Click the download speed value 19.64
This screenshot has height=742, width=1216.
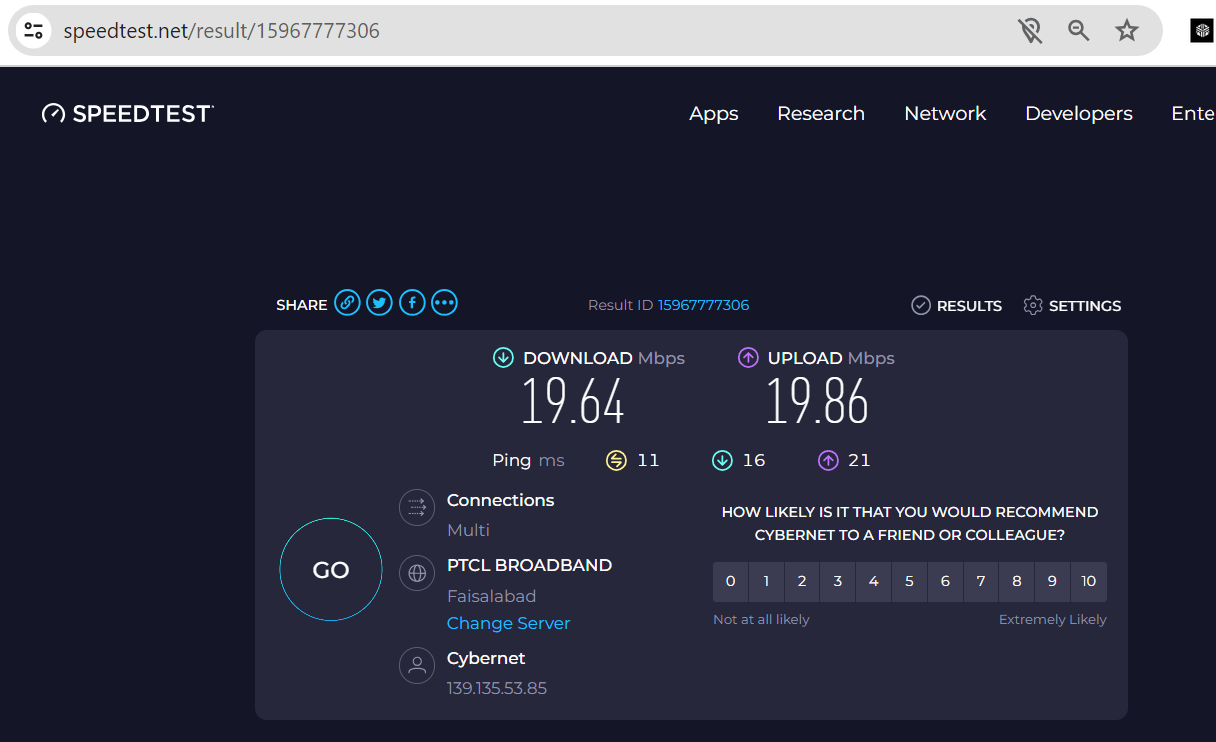coord(573,402)
